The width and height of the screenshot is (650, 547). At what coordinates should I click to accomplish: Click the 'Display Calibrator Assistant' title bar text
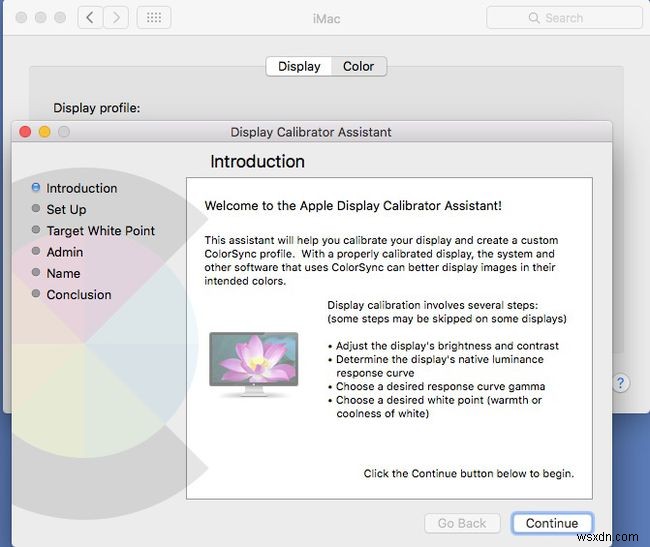(x=311, y=132)
